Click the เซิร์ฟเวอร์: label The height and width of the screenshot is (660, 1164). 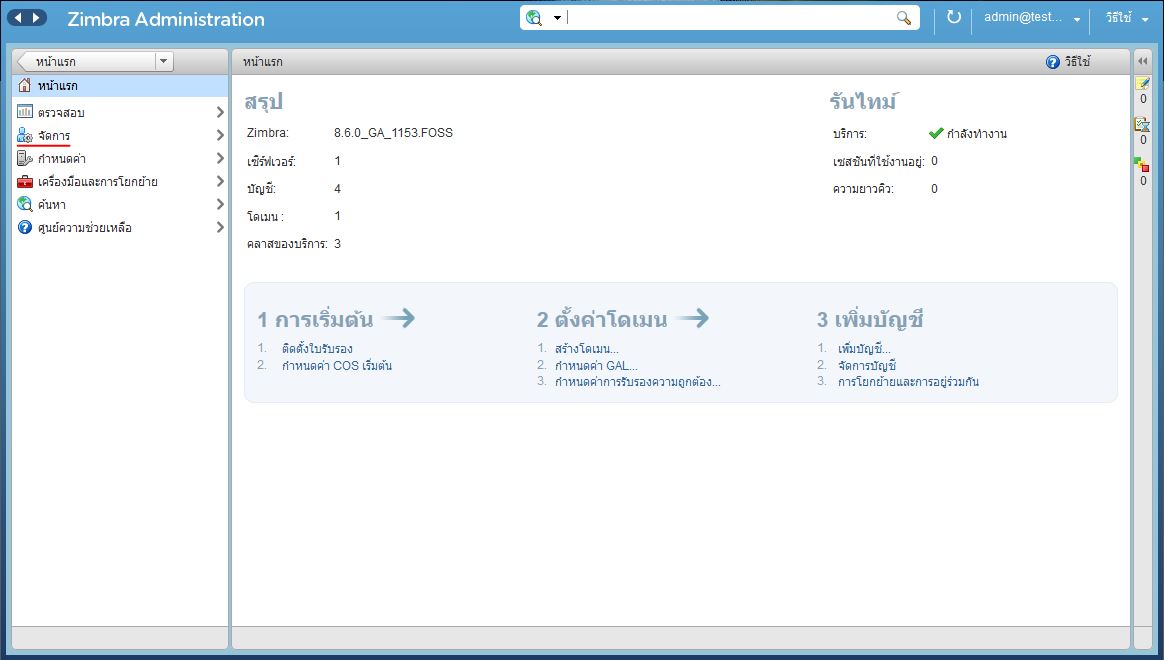tap(271, 161)
